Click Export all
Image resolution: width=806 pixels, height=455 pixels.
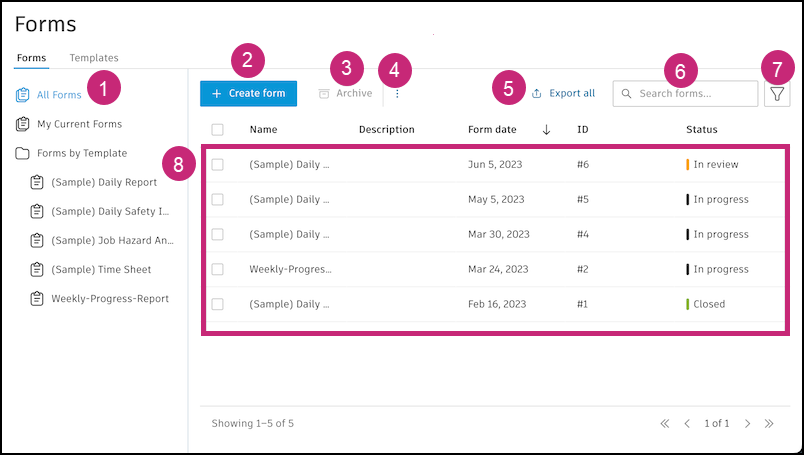[x=563, y=93]
